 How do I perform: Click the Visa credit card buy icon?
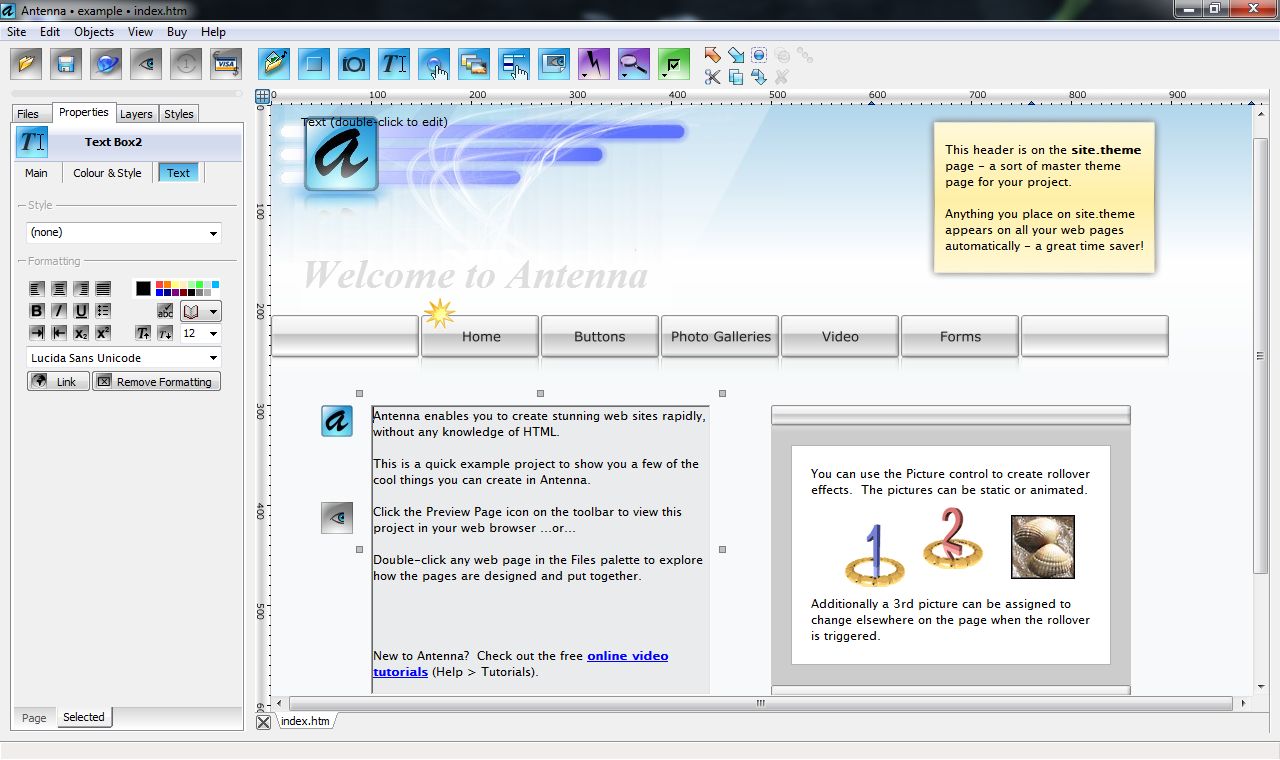(226, 64)
